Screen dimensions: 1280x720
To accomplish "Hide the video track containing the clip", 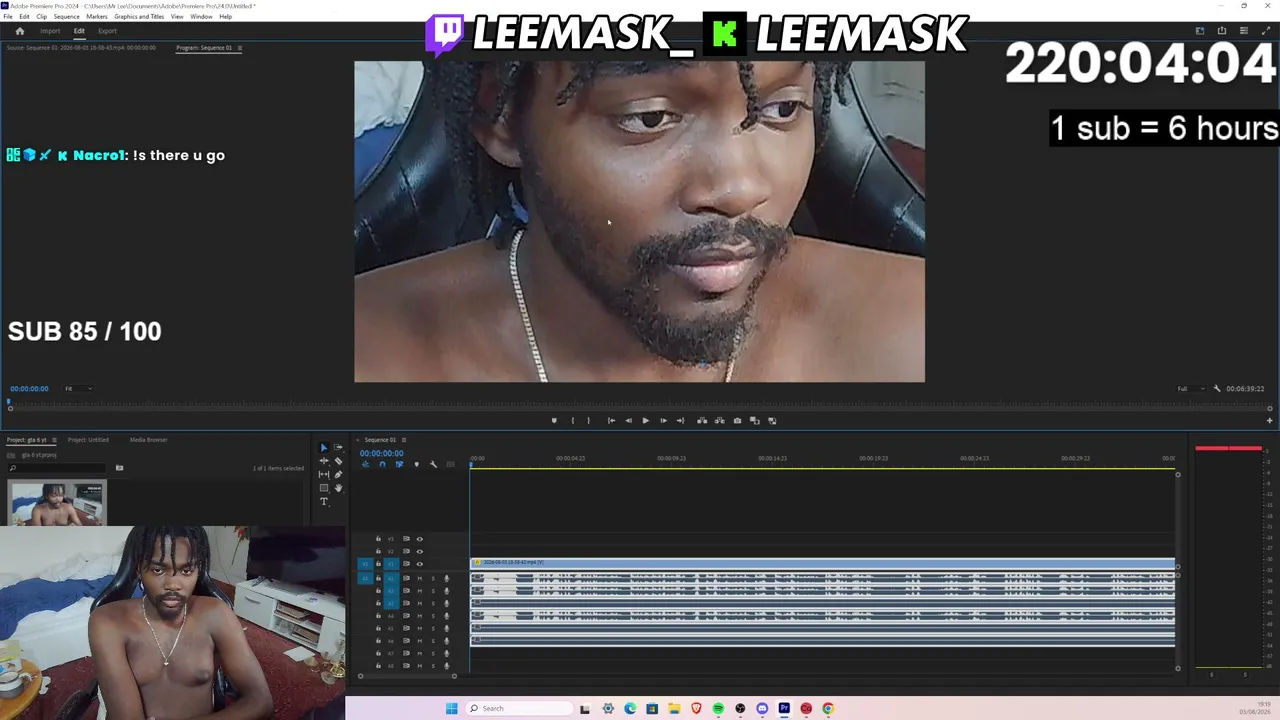I will click(x=419, y=564).
